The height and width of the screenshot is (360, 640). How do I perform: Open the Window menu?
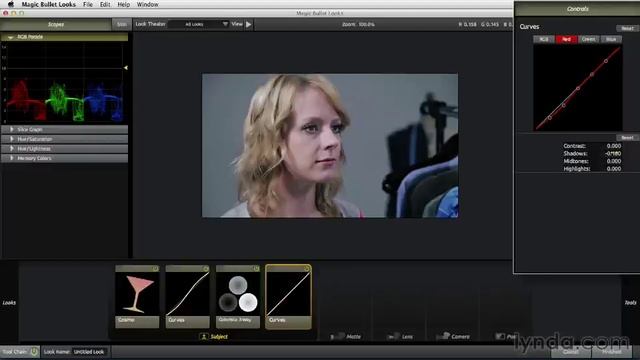tap(147, 4)
